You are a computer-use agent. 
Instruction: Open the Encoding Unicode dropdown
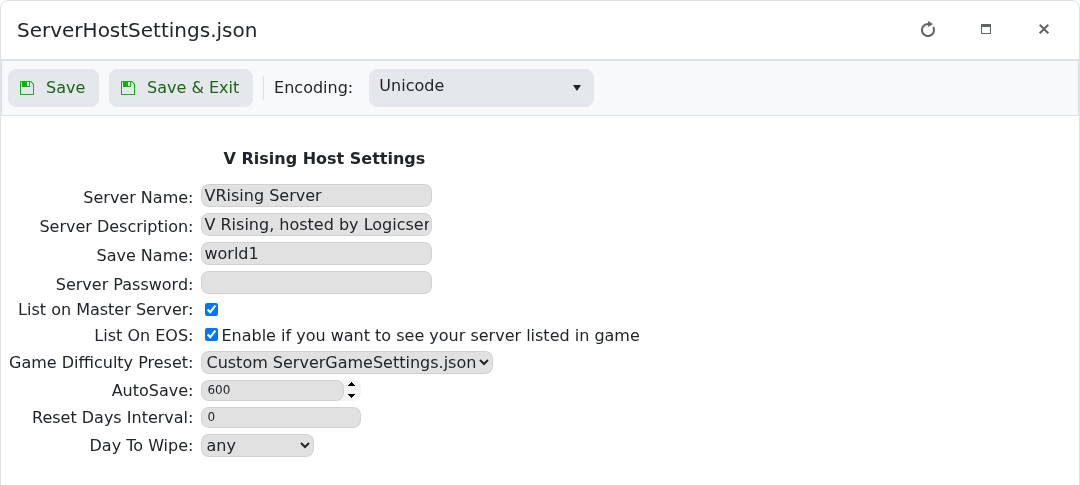(x=481, y=87)
